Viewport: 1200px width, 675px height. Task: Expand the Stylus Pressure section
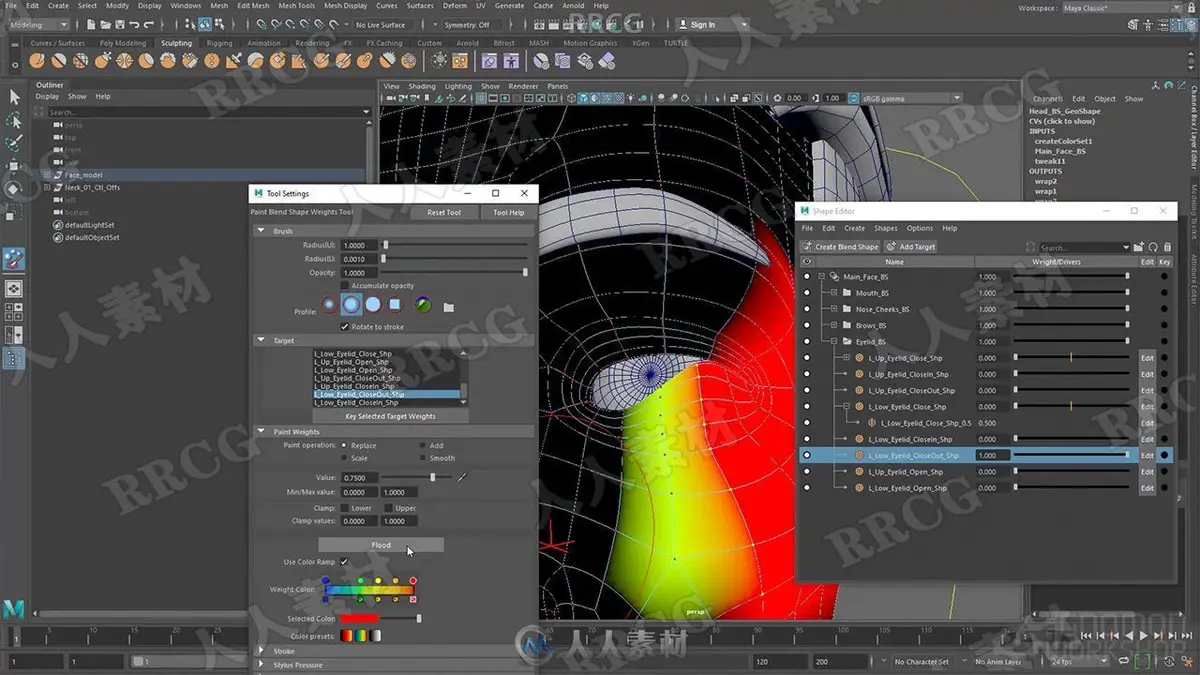pos(261,665)
